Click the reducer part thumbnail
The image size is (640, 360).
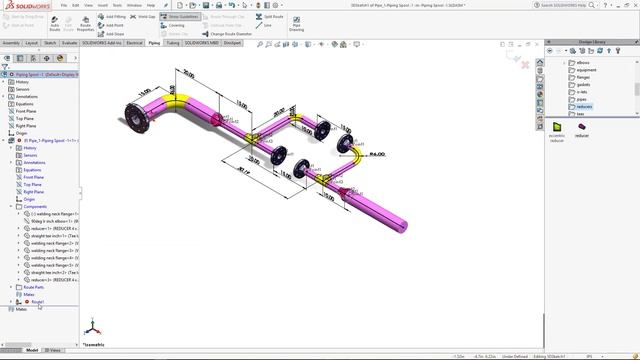(582, 127)
